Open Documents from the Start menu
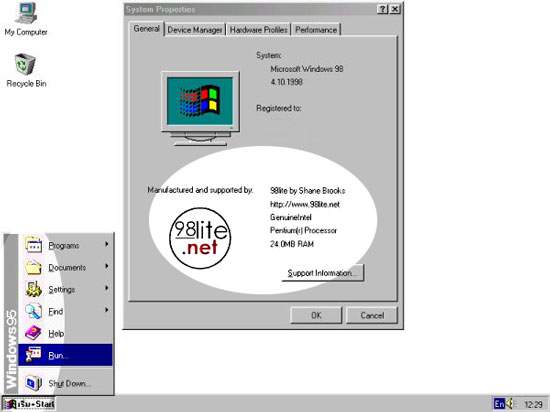 coord(65,267)
